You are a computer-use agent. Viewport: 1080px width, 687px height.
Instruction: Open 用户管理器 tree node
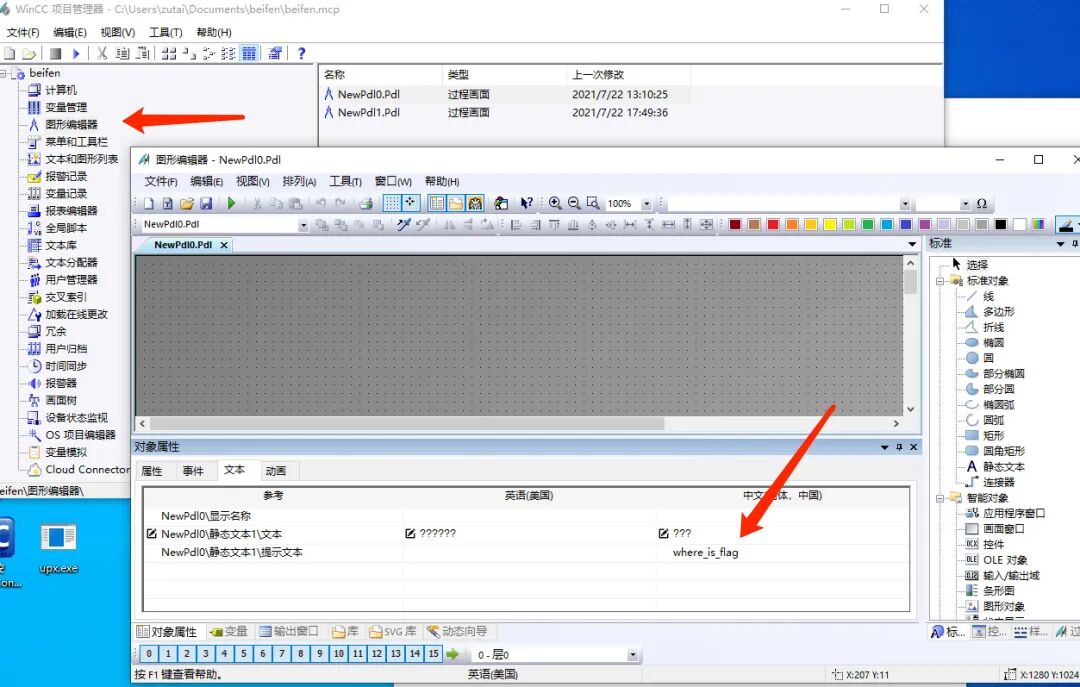click(x=71, y=280)
